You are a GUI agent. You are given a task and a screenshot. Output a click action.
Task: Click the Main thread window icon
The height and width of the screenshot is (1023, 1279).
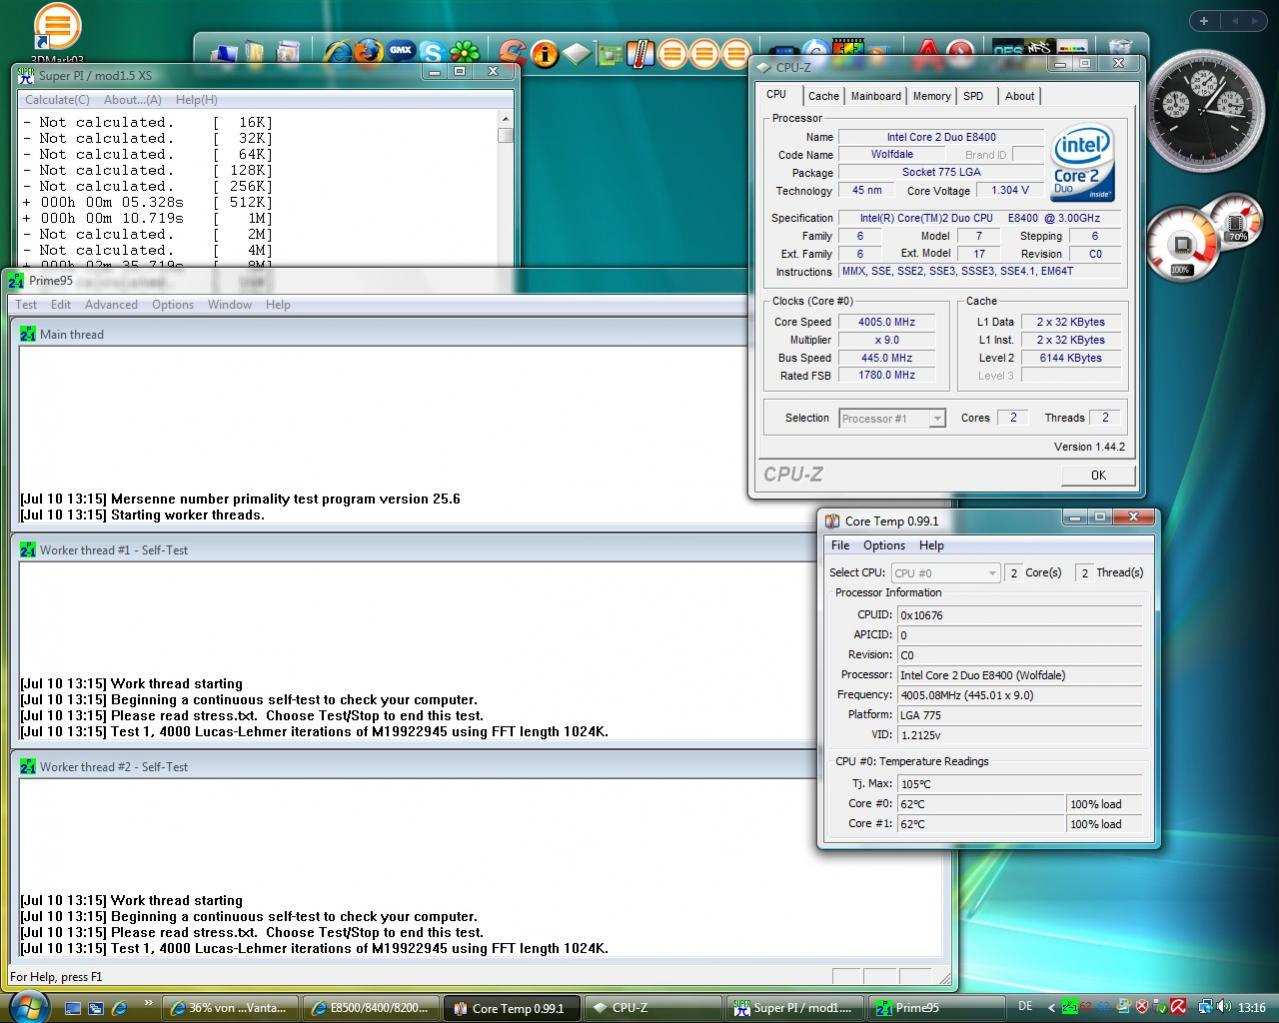tap(28, 334)
